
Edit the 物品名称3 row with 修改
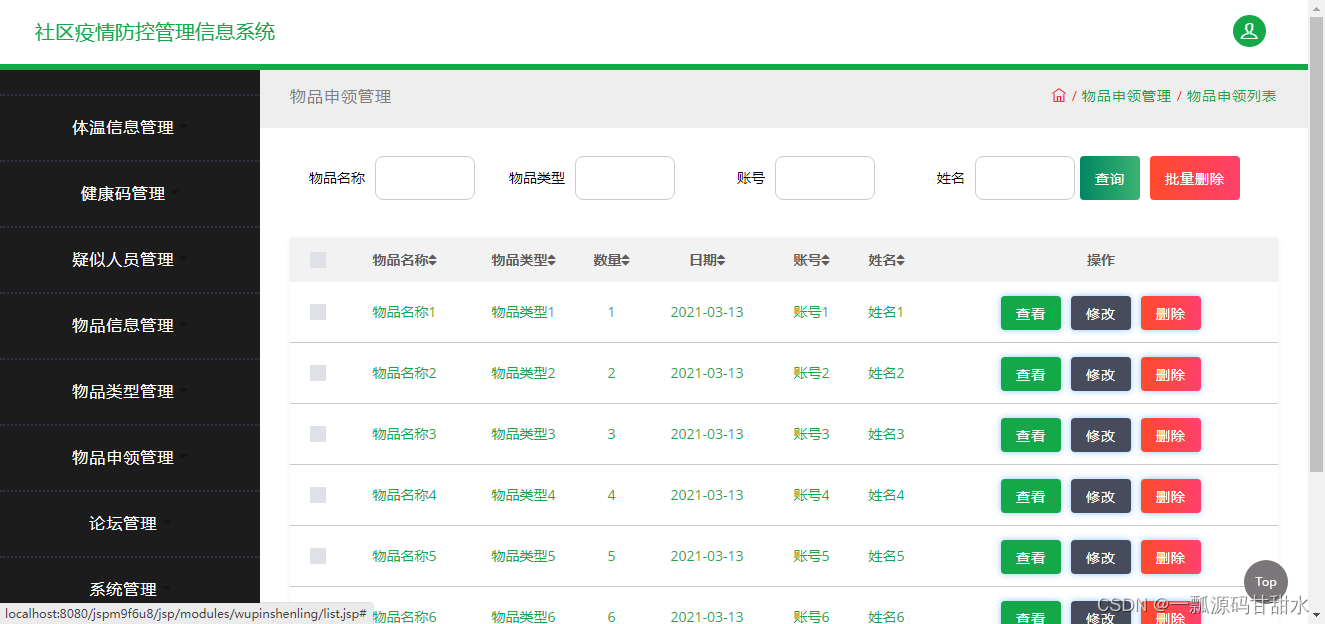[1101, 435]
